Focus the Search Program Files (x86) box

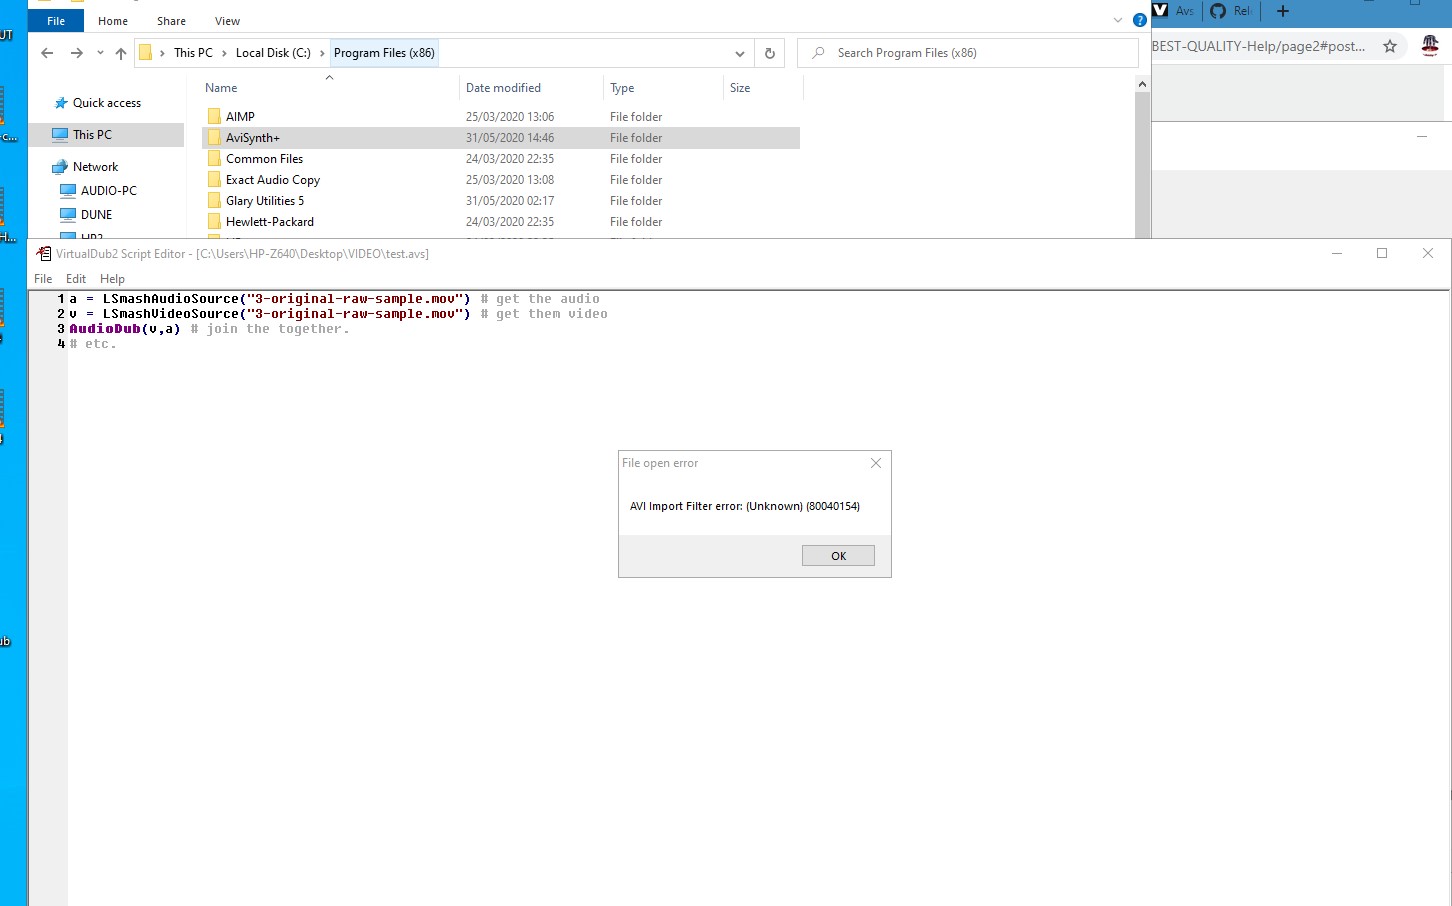tap(967, 53)
